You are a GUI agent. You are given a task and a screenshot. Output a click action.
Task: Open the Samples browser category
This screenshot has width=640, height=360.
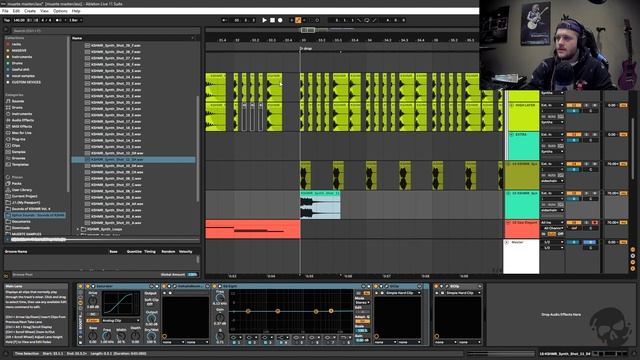18,152
